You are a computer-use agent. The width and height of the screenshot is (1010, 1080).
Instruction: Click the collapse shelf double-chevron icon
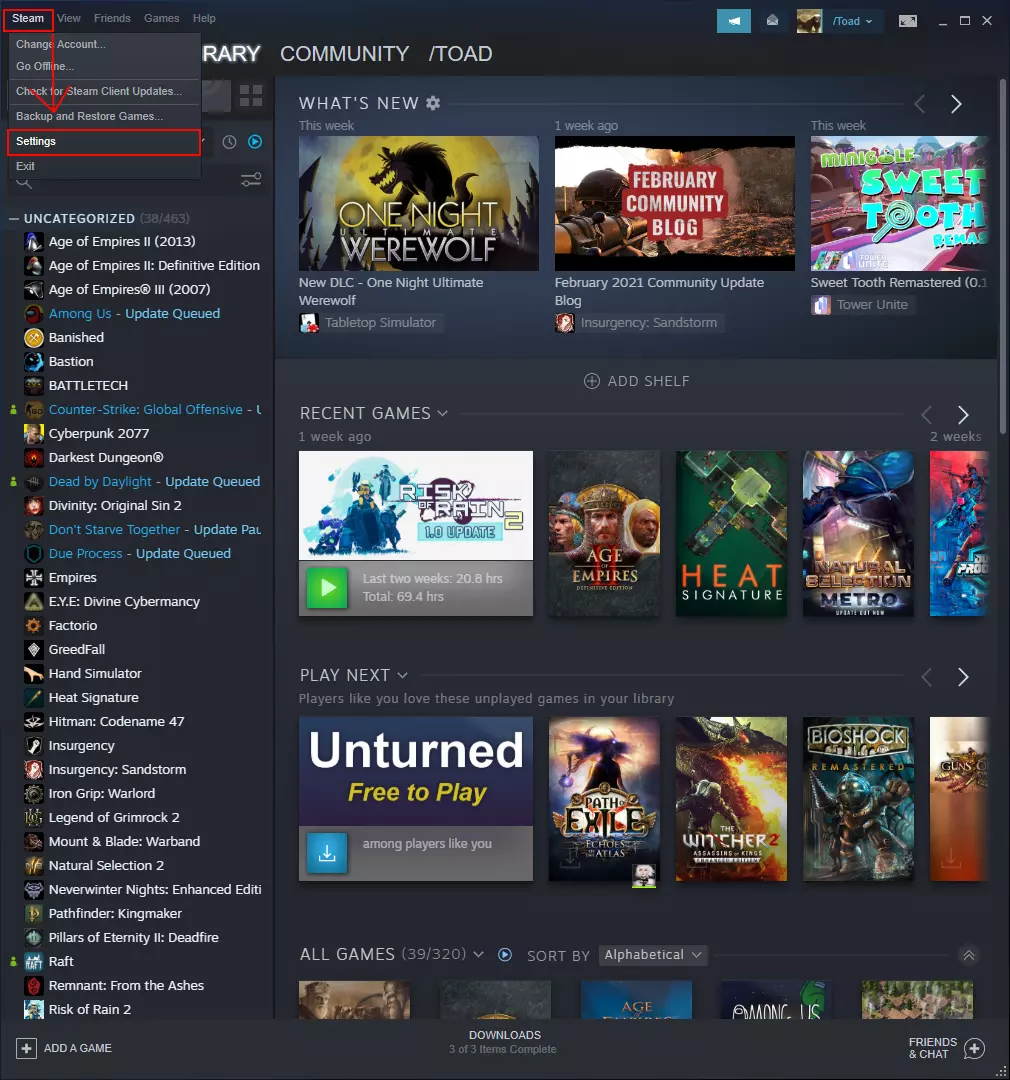pos(969,955)
